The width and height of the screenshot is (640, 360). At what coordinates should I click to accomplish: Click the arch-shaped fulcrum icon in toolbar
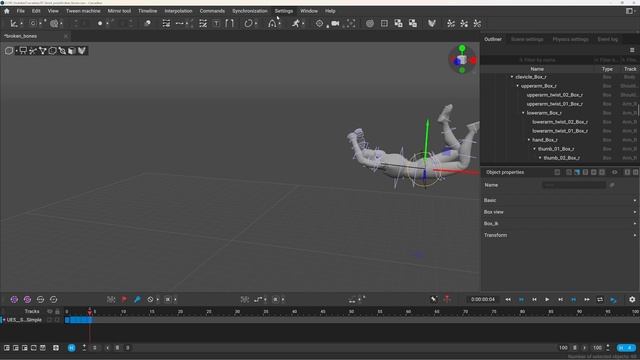[x=272, y=24]
